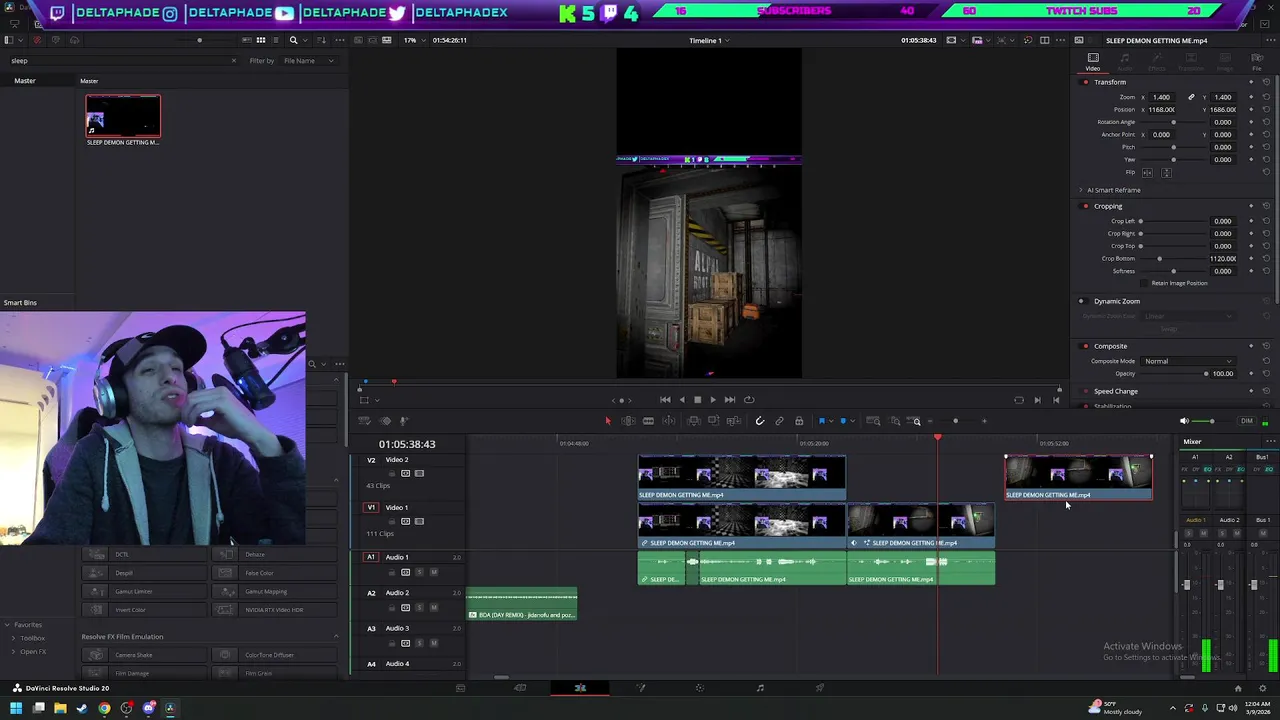Toggle Position Lock padlock
Image resolution: width=1280 pixels, height=720 pixels.
tap(799, 421)
